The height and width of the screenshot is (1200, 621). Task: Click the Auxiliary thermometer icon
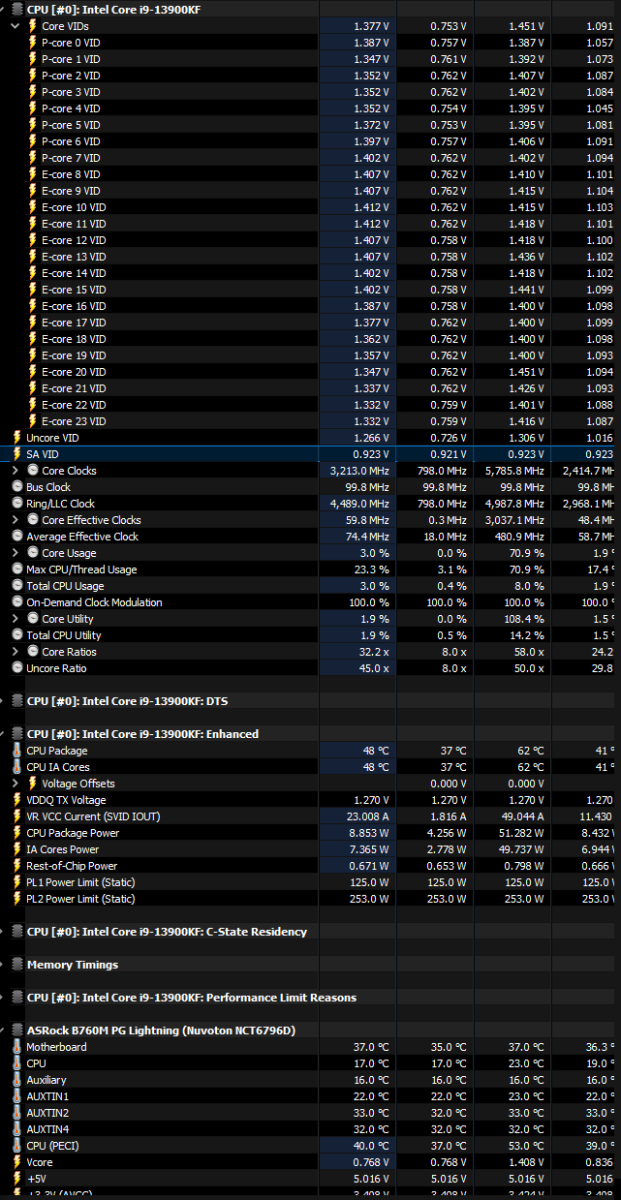coord(17,1080)
